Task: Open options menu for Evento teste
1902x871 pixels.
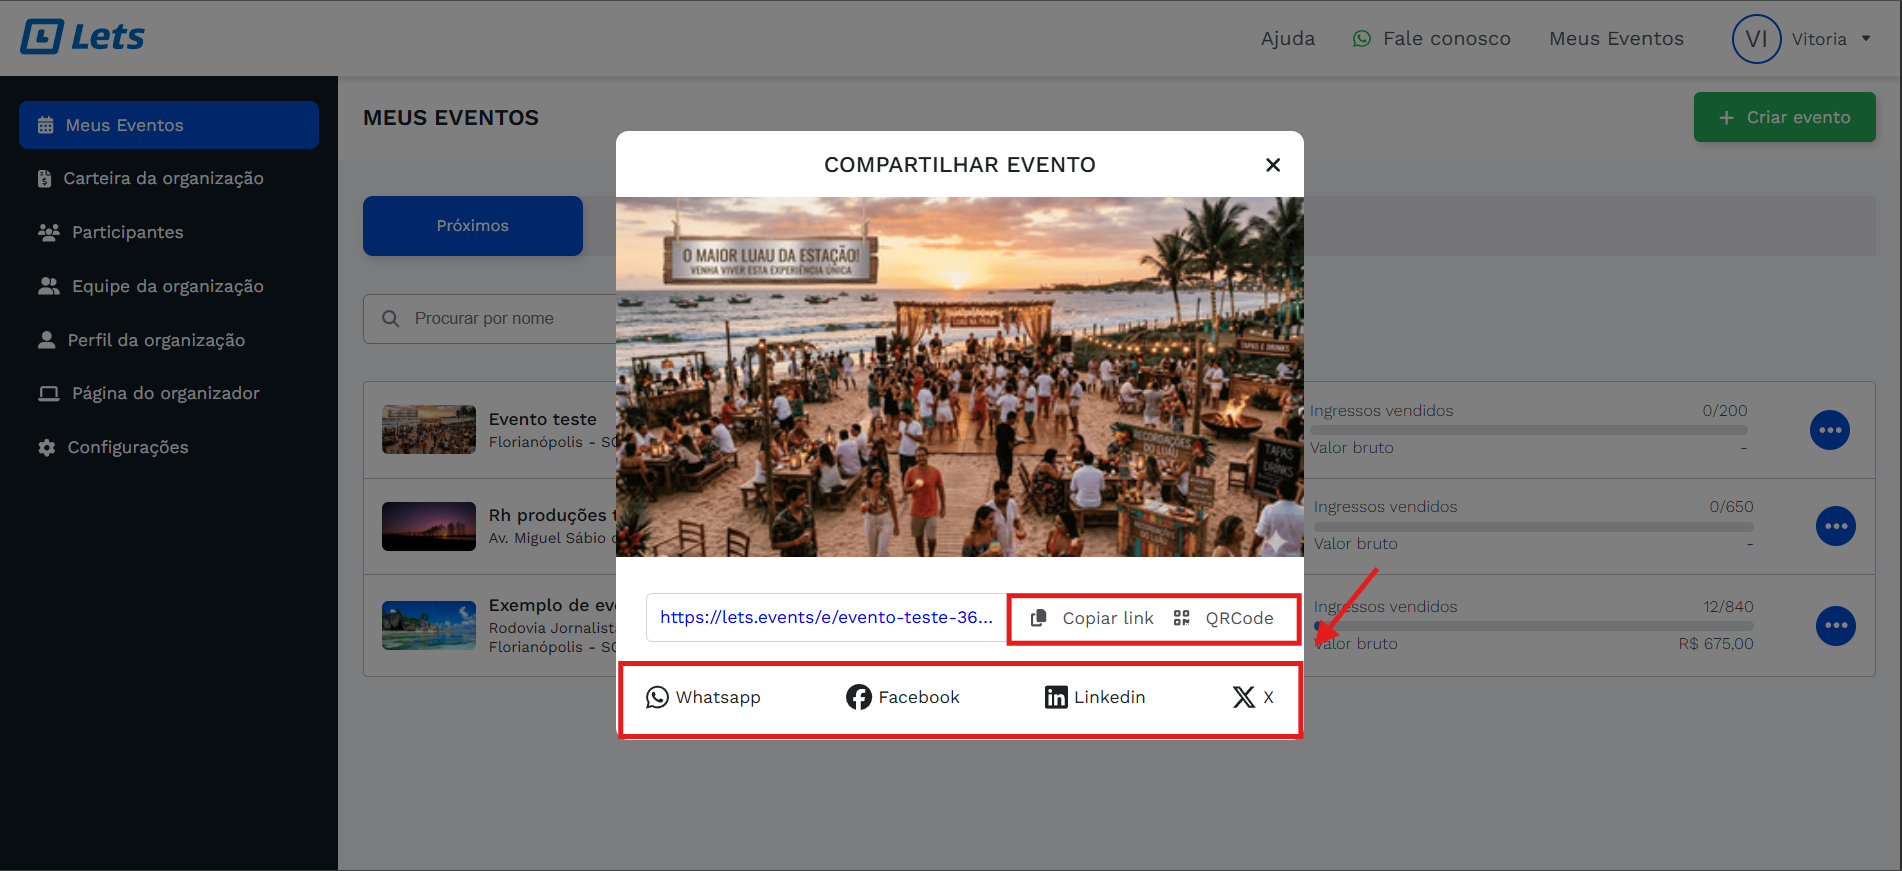Action: click(1829, 430)
